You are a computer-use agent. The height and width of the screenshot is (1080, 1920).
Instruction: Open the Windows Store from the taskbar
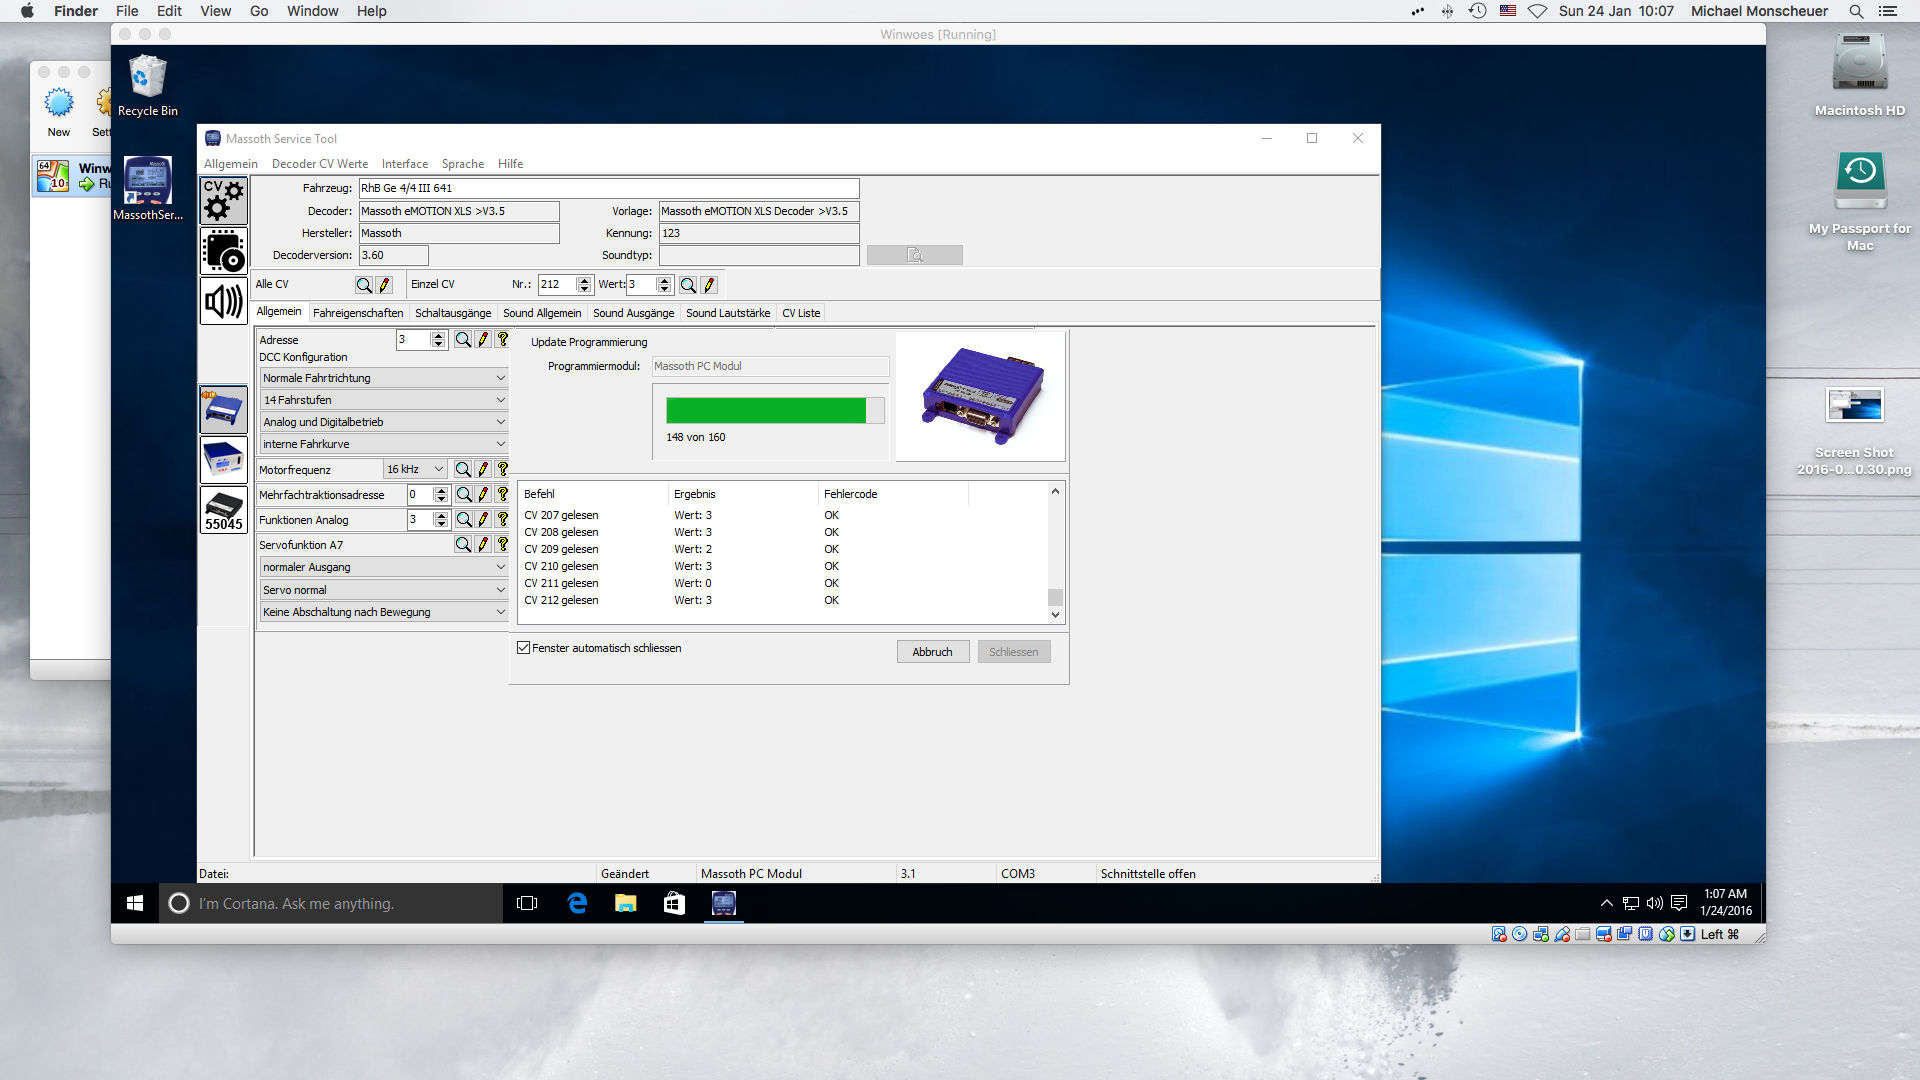(x=674, y=903)
